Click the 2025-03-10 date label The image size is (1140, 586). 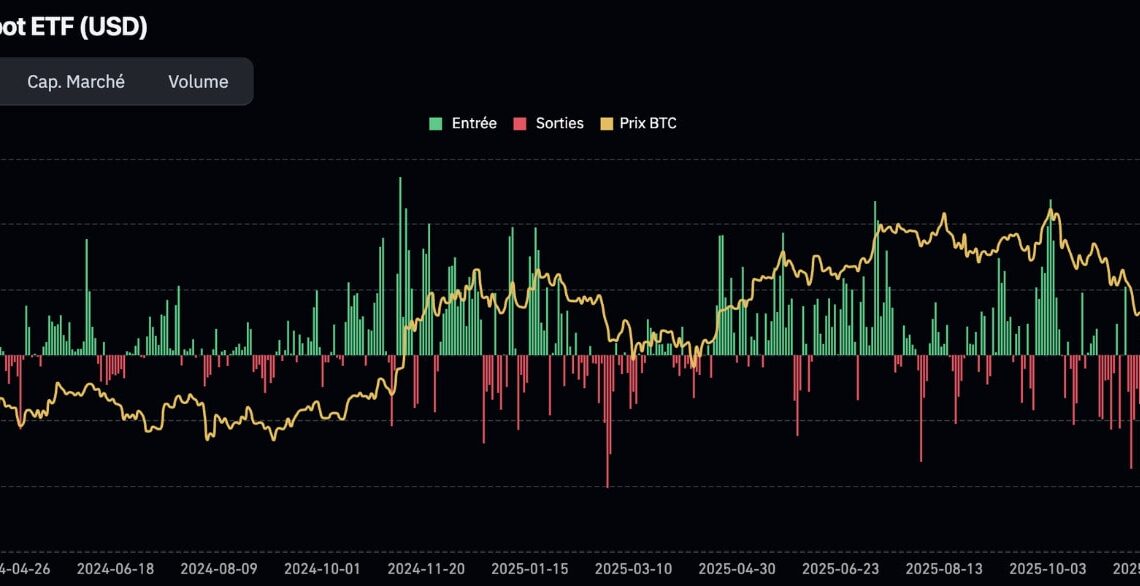point(631,568)
